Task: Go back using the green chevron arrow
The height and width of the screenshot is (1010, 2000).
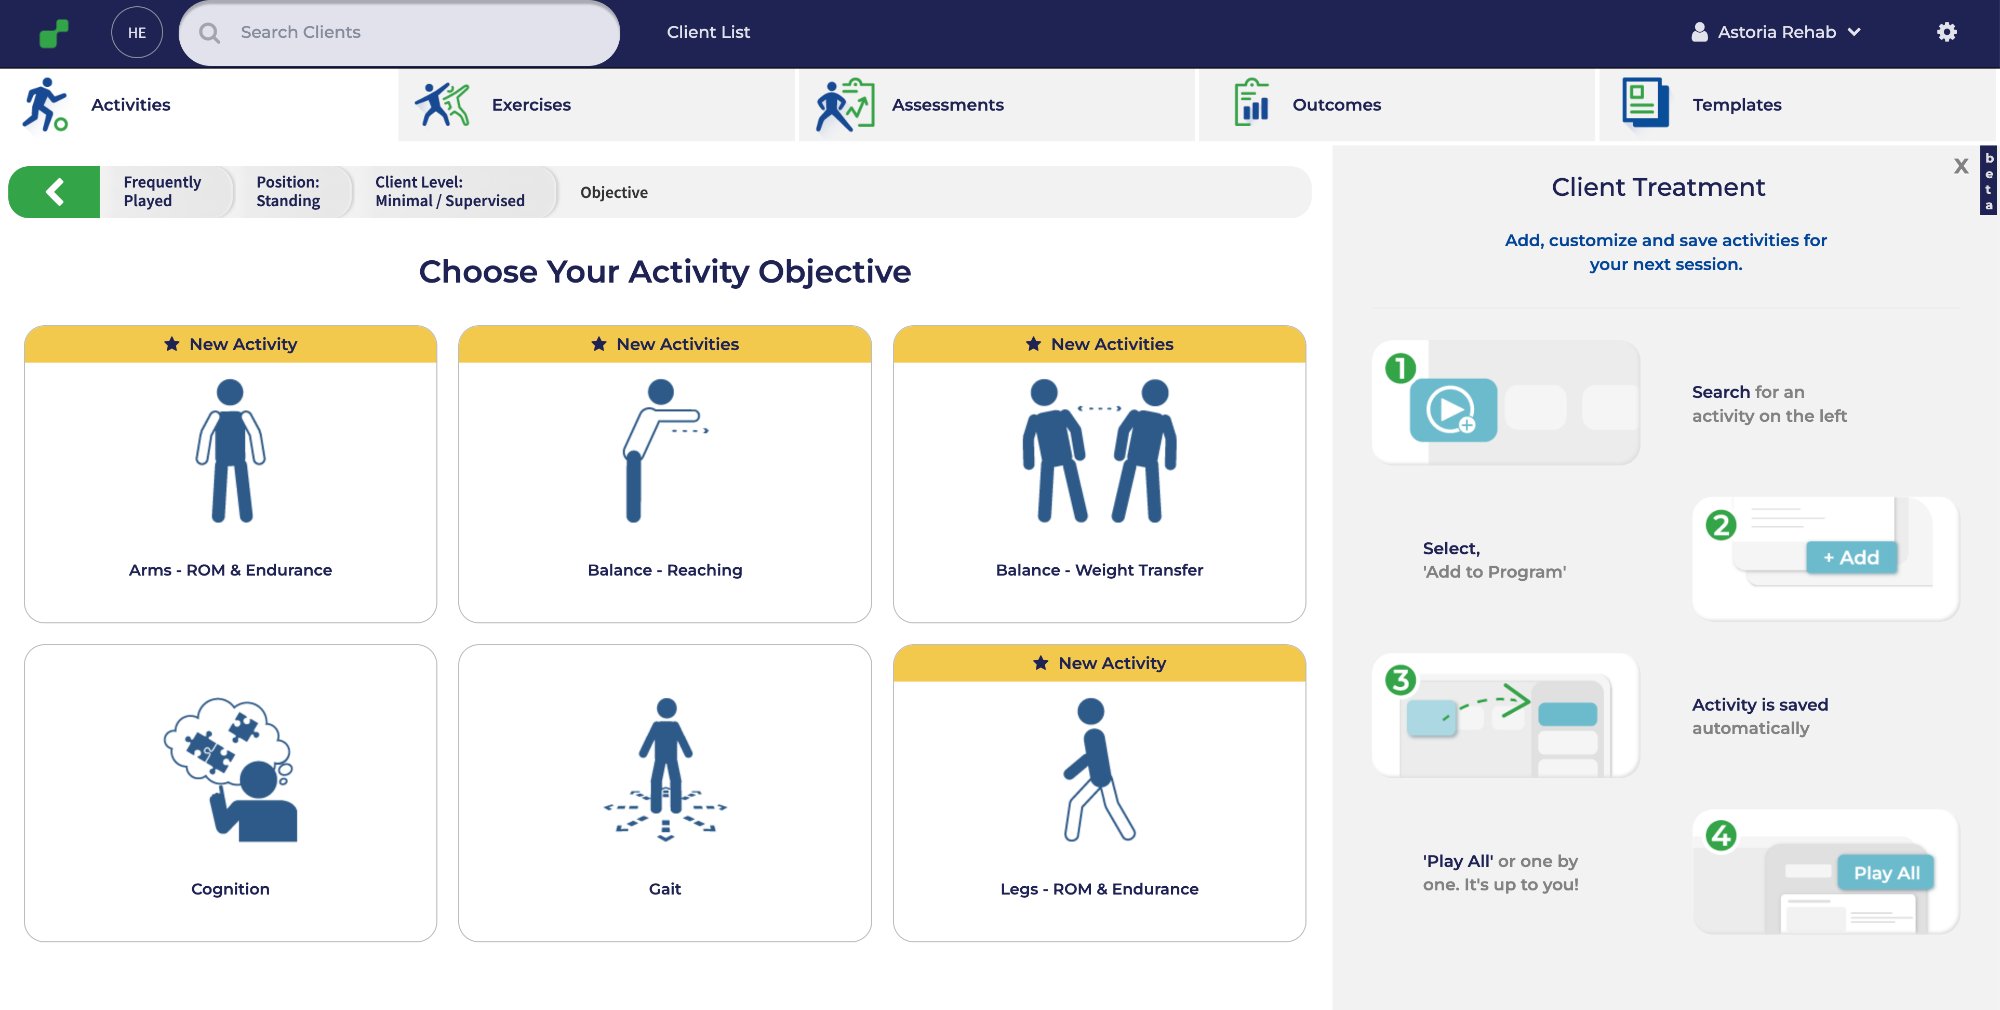Action: (x=55, y=190)
